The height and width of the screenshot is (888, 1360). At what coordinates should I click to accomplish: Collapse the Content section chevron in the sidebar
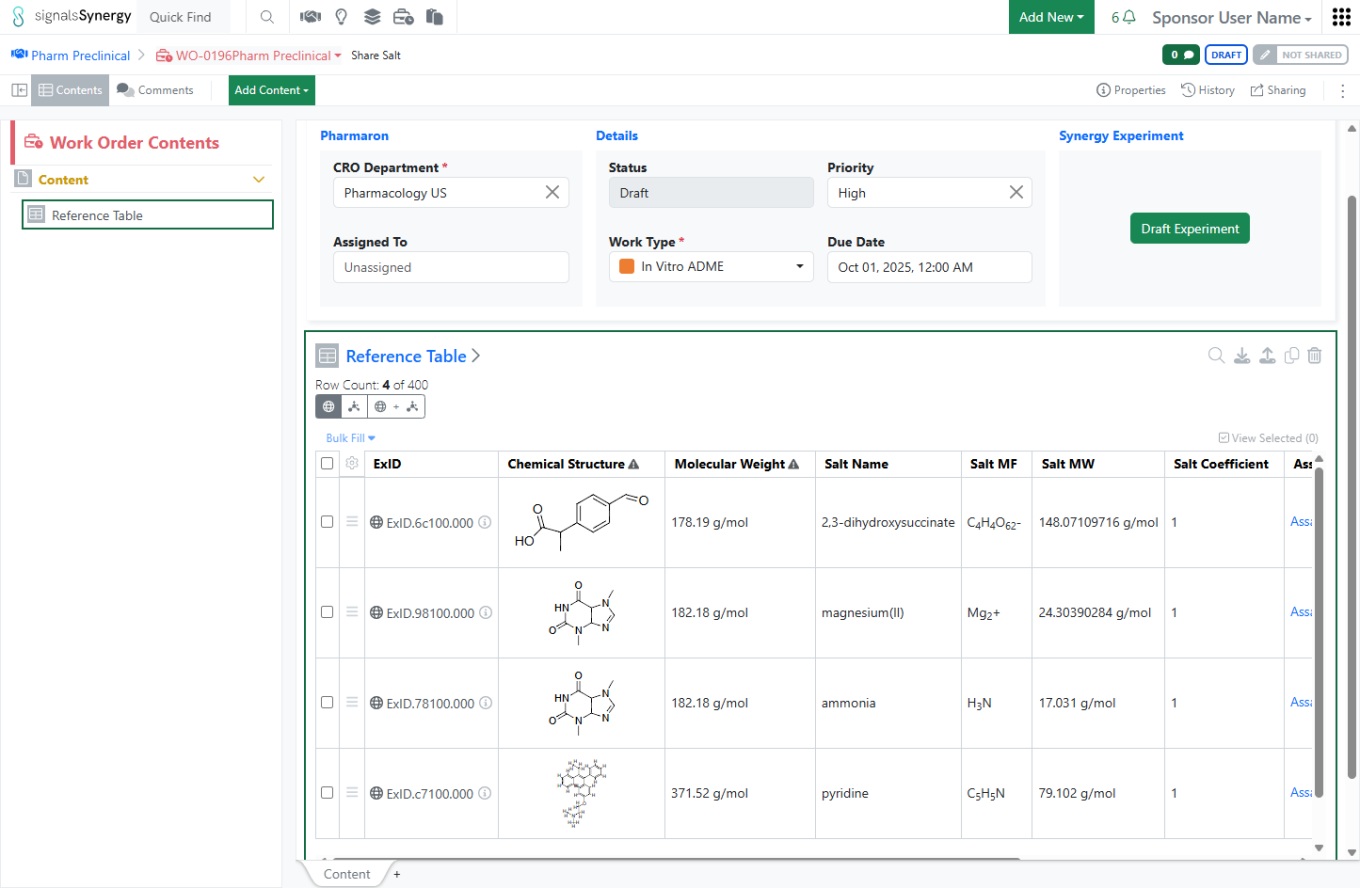[259, 180]
